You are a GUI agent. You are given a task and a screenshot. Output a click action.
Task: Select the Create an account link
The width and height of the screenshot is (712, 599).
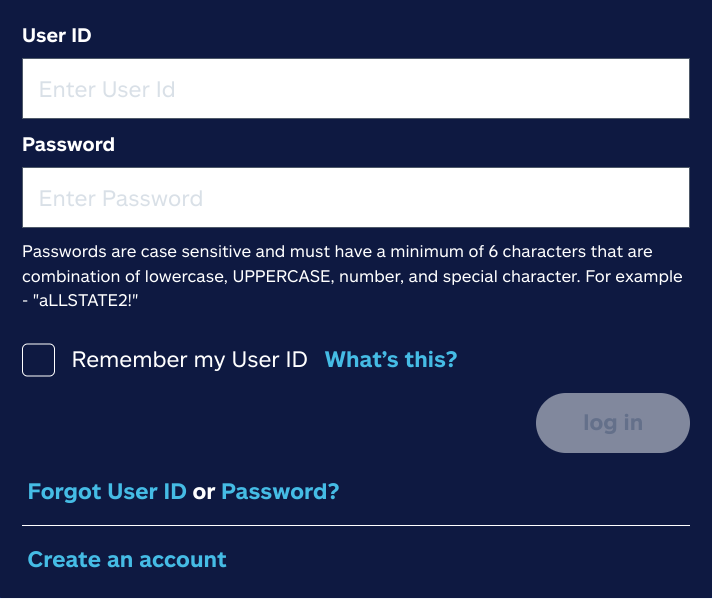point(127,560)
